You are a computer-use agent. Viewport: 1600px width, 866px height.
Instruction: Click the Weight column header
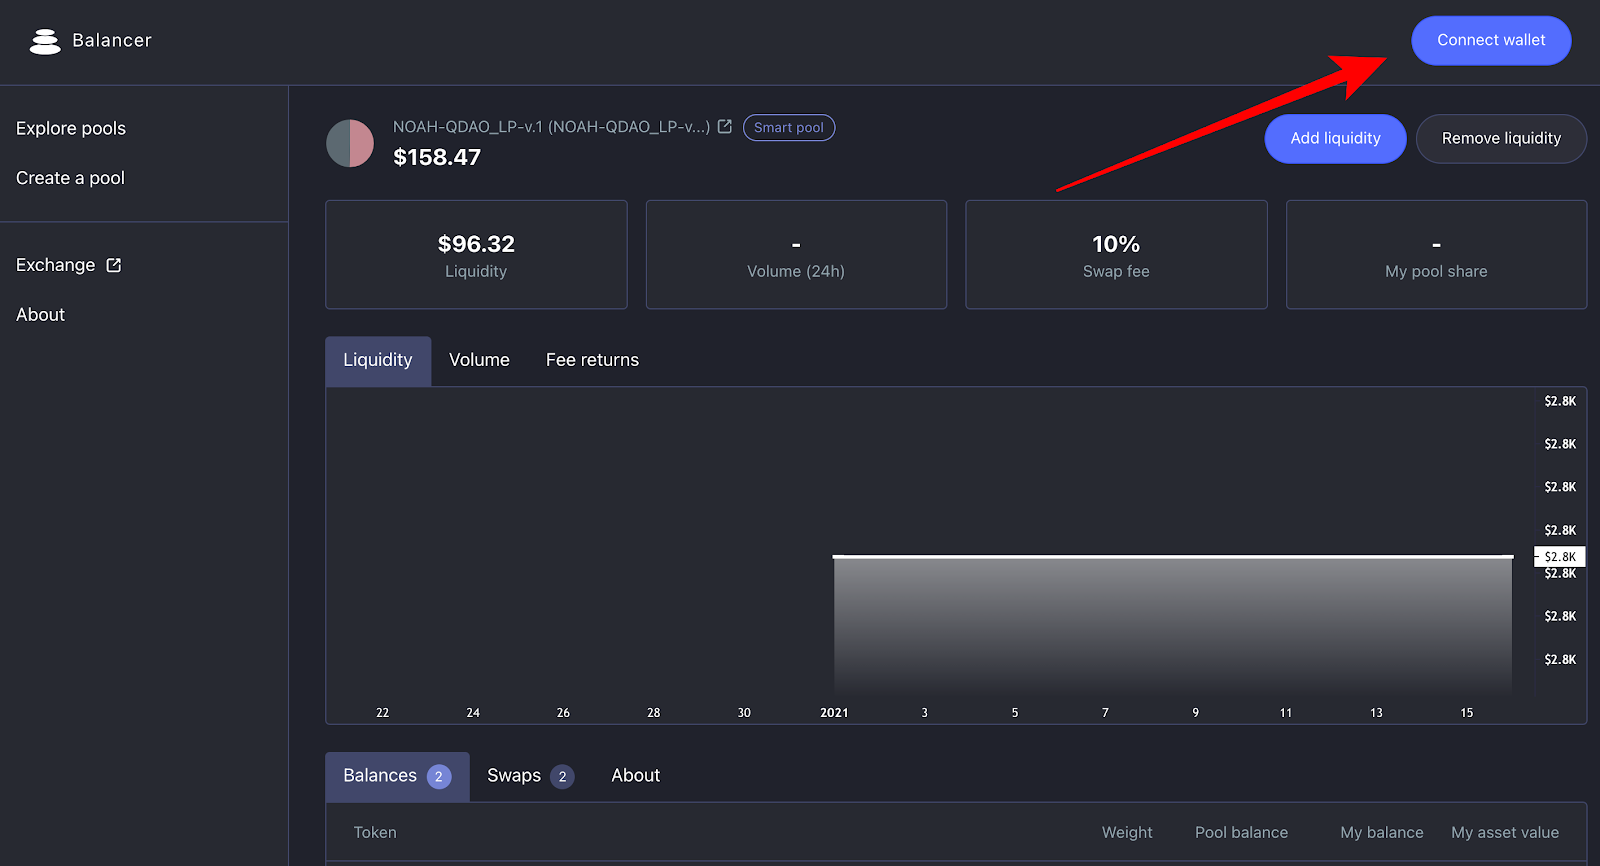1127,833
